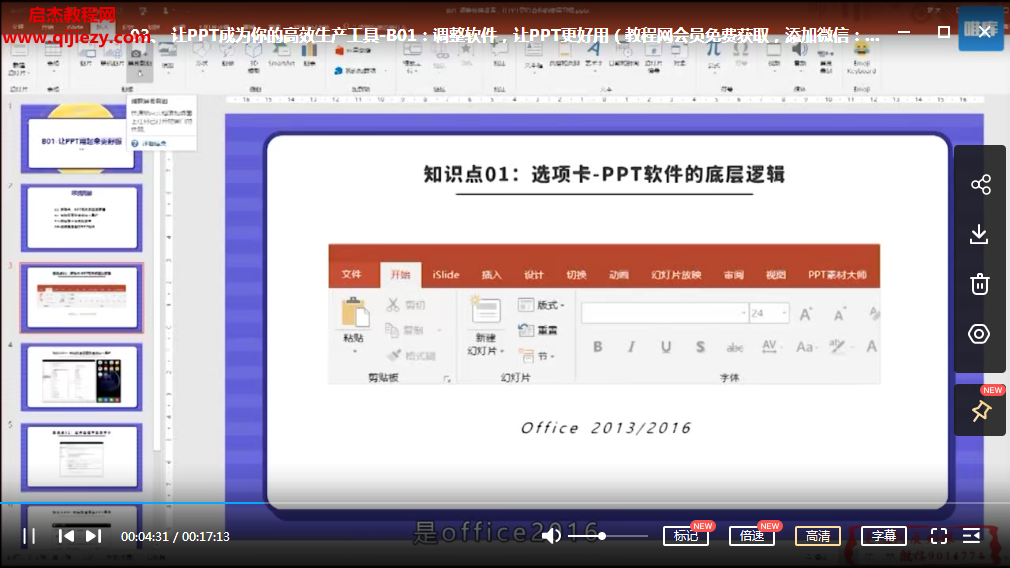The height and width of the screenshot is (568, 1010).
Task: Open the playlist icon in the player bar
Action: point(971,535)
